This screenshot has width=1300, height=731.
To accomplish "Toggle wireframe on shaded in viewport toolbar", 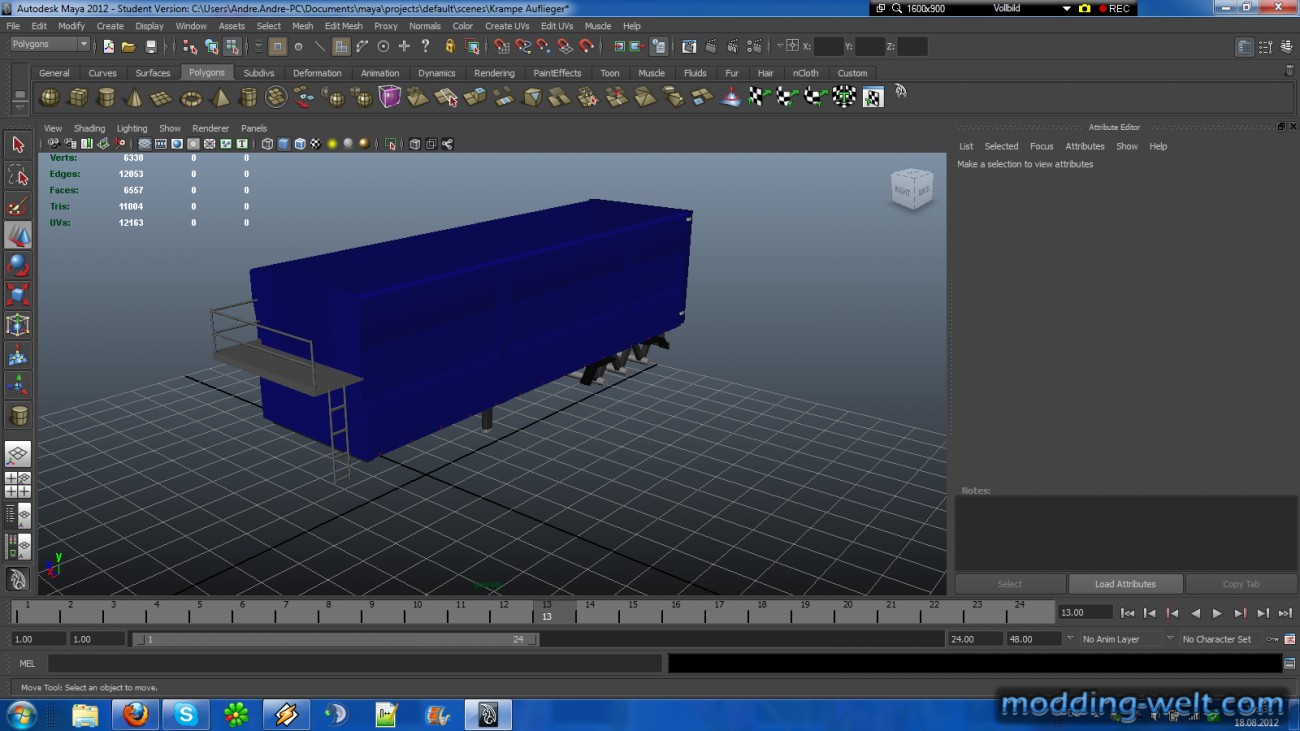I will point(299,144).
